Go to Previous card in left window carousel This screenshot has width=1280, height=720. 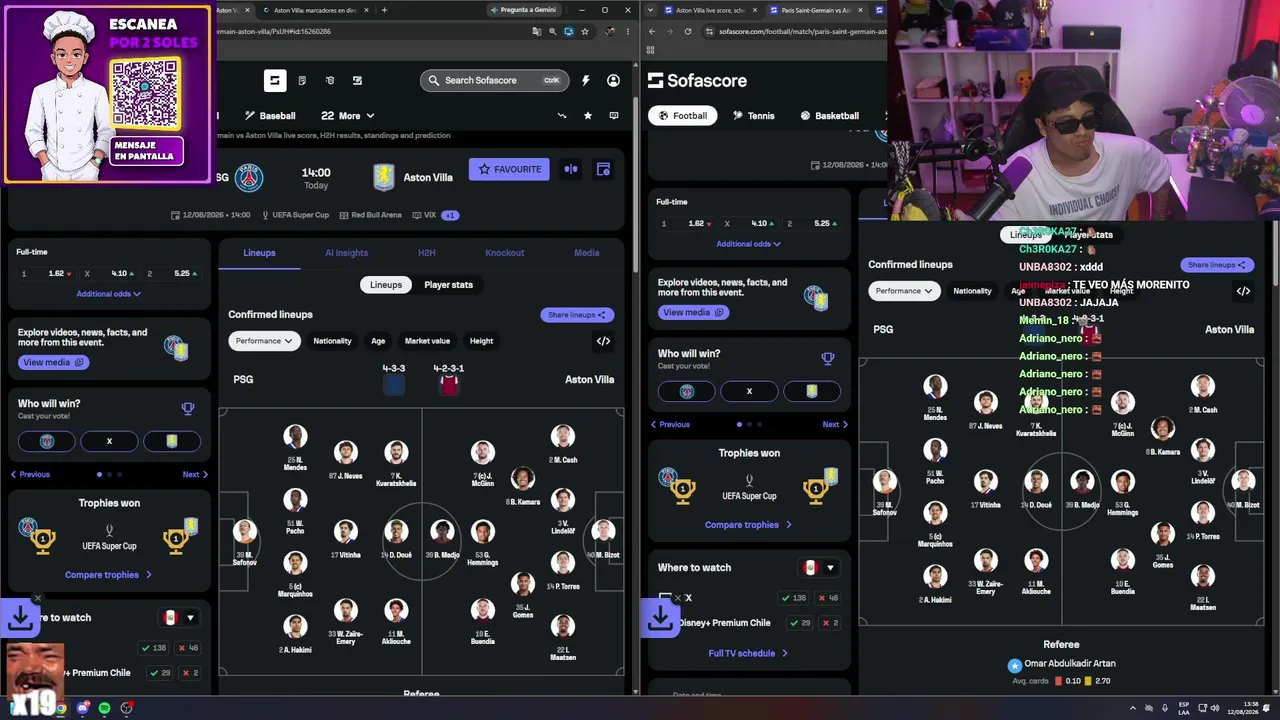click(x=30, y=475)
